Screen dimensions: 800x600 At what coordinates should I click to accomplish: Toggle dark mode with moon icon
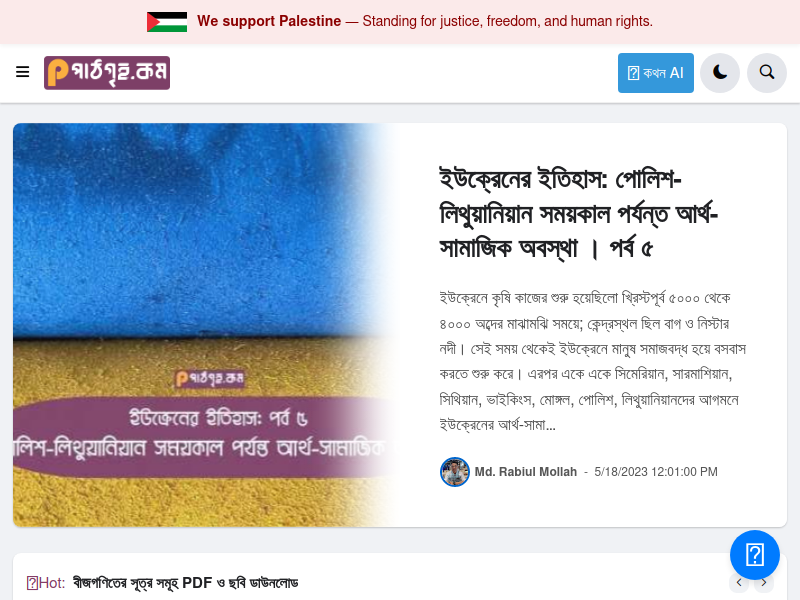click(720, 73)
